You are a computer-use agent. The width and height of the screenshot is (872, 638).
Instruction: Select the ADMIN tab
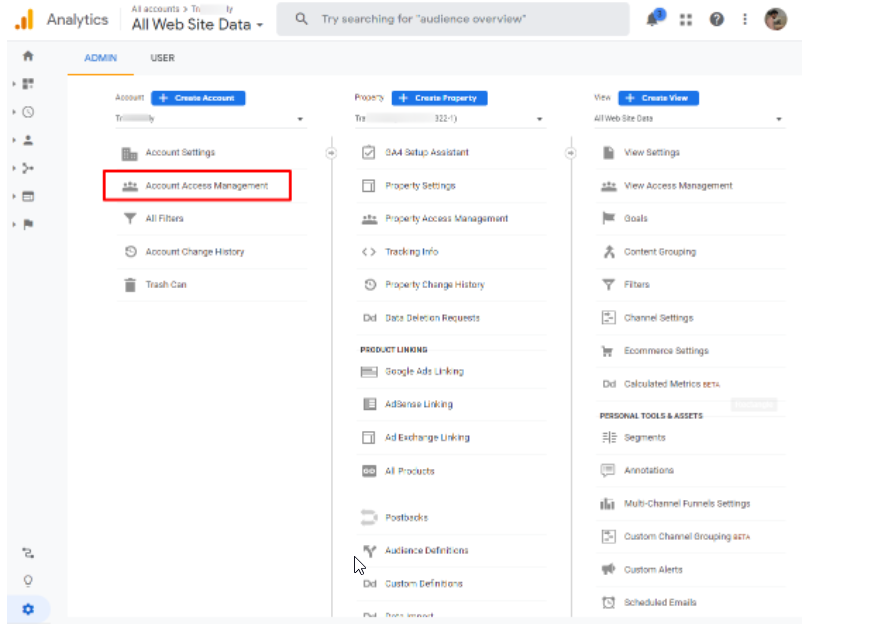point(100,58)
